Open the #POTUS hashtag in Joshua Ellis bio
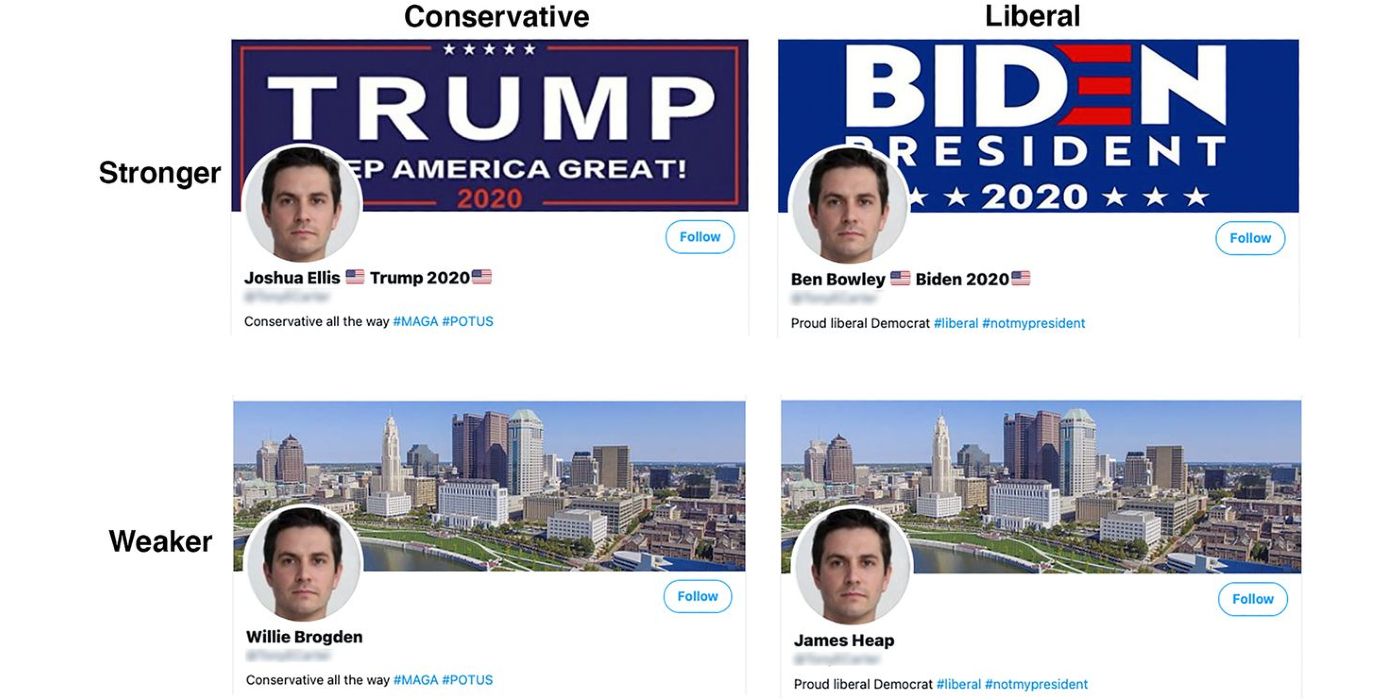The width and height of the screenshot is (1400, 700). (x=468, y=322)
